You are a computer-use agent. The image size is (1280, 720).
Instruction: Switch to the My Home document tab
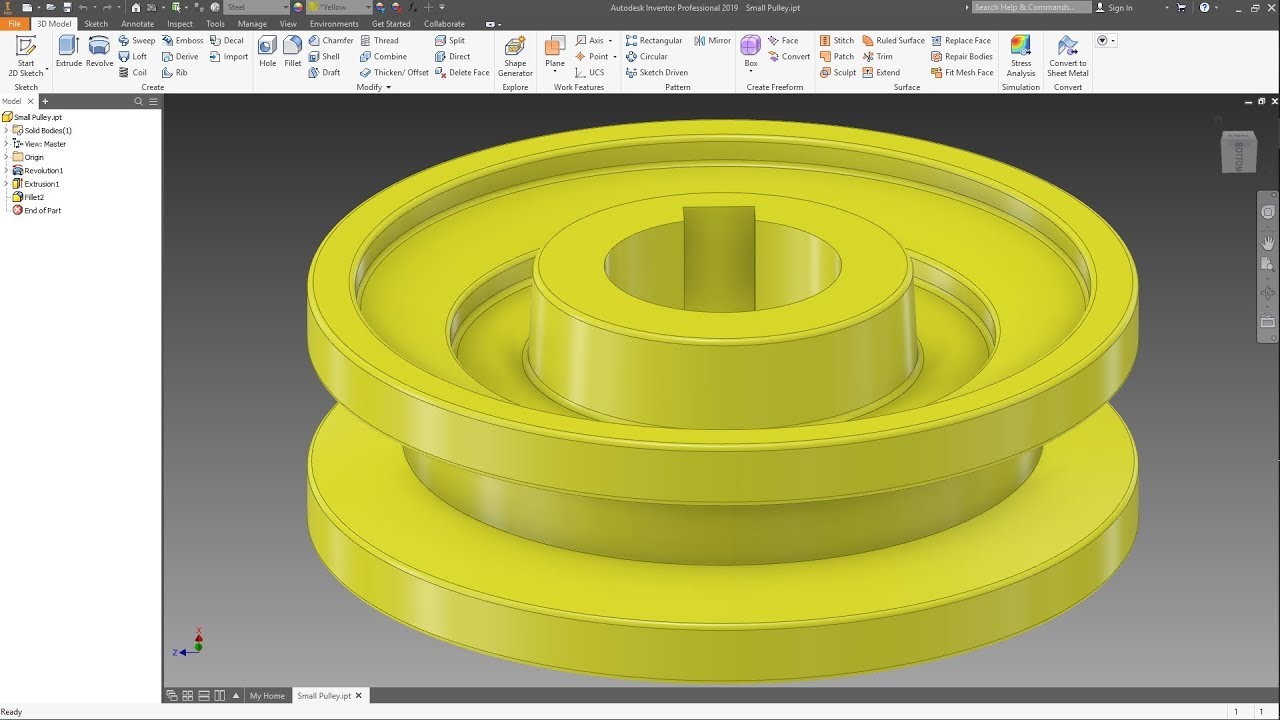[x=267, y=696]
